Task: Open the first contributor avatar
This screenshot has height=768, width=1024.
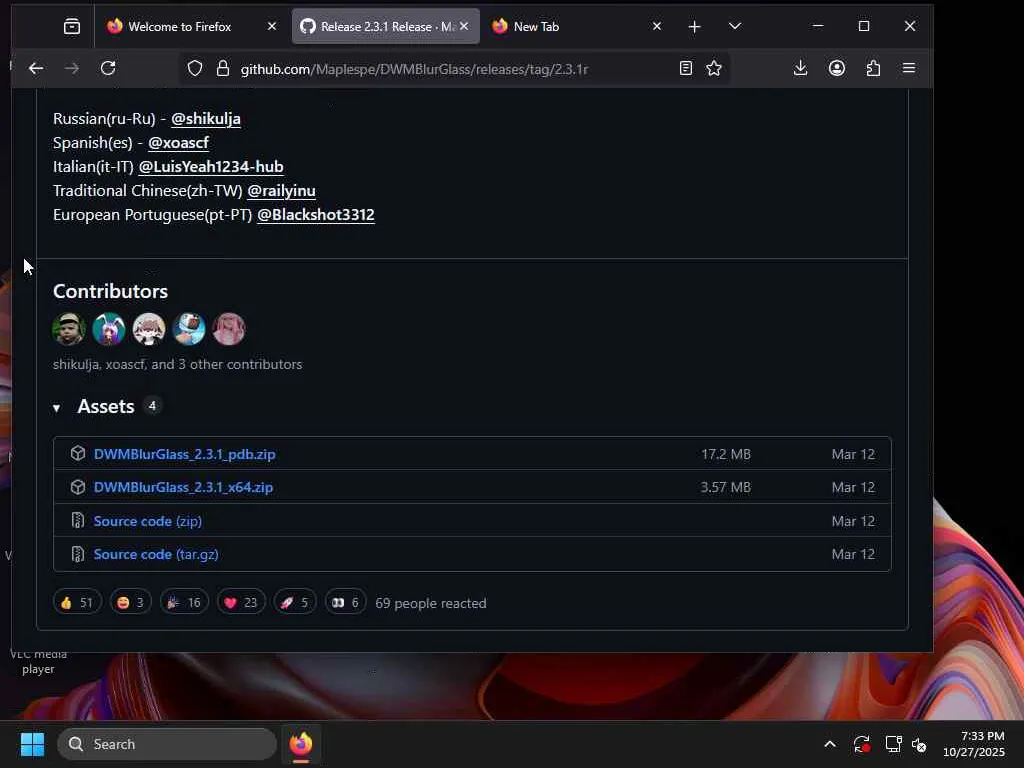Action: [69, 328]
